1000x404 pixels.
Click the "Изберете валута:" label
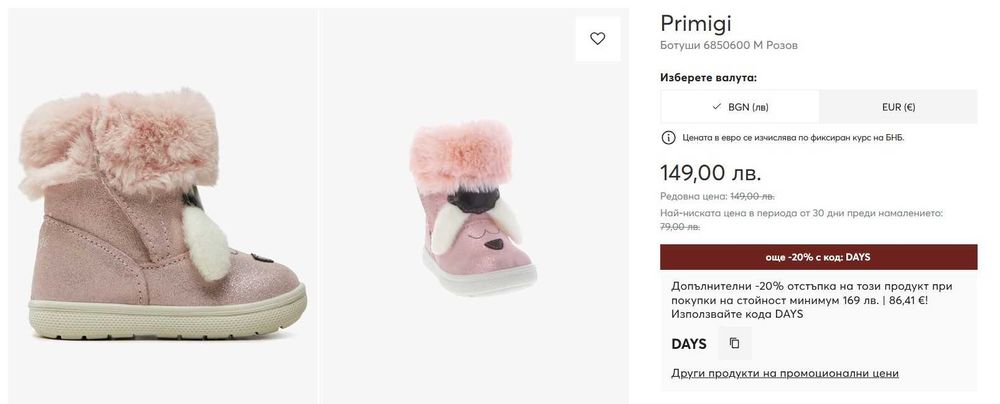[709, 77]
